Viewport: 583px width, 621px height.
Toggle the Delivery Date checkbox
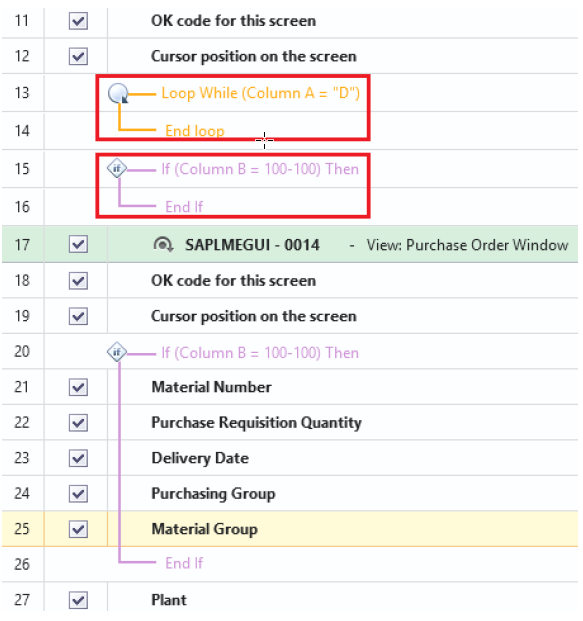(78, 458)
